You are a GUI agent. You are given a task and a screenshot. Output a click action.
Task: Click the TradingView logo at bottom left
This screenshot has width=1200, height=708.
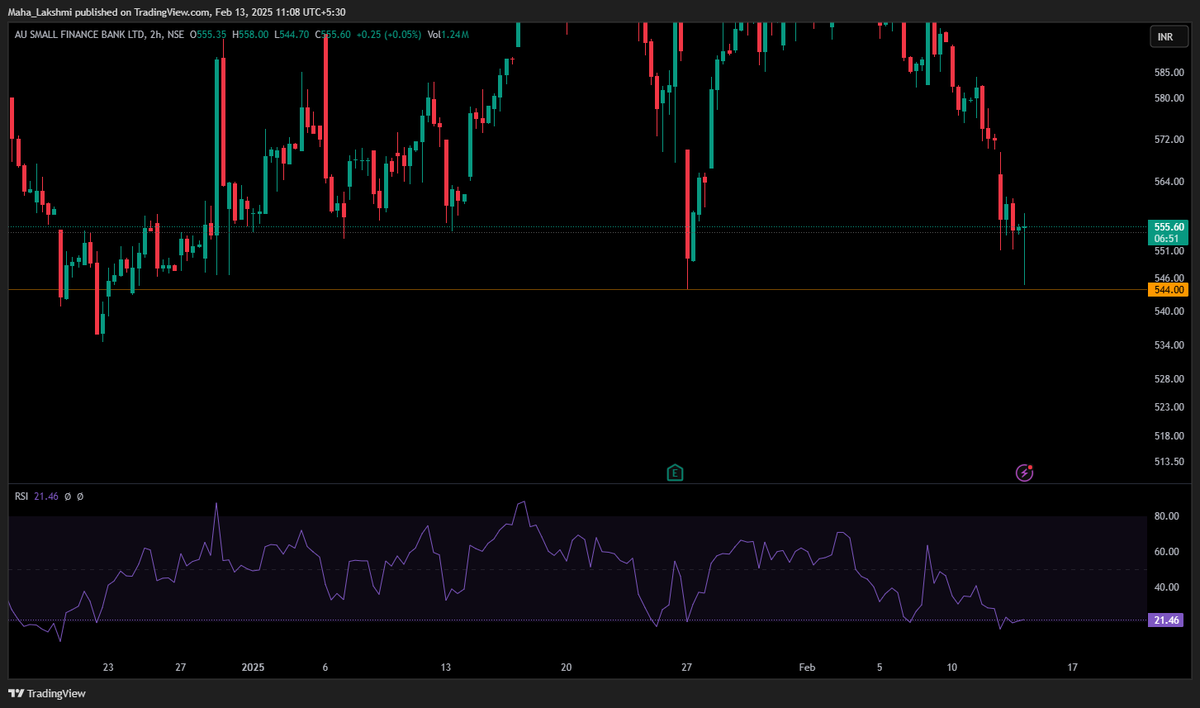(45, 693)
